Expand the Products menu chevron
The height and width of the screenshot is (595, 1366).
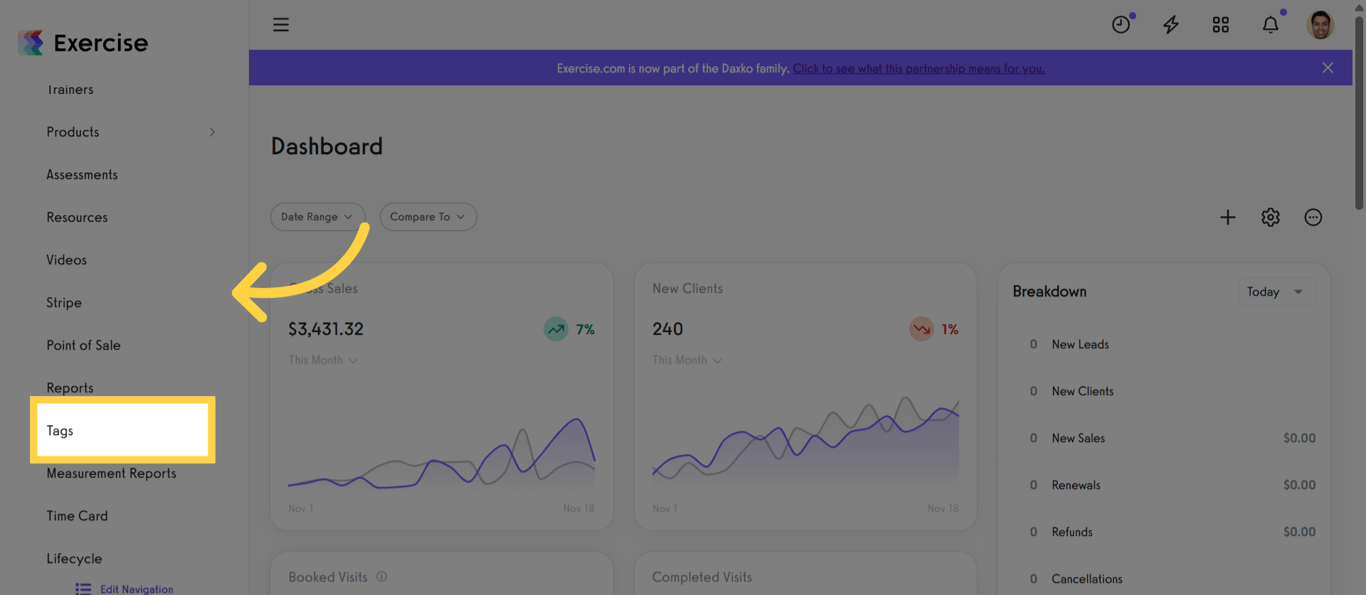tap(212, 132)
